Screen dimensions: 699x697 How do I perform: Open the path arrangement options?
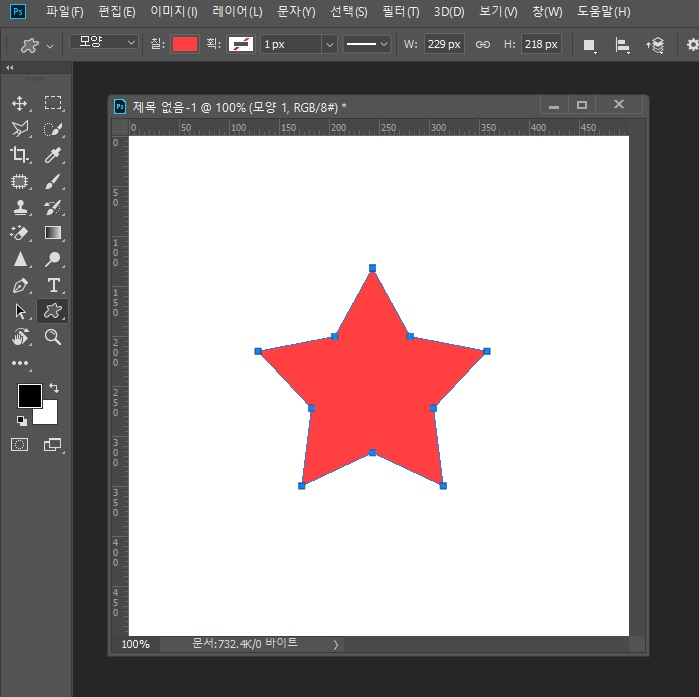(x=655, y=45)
